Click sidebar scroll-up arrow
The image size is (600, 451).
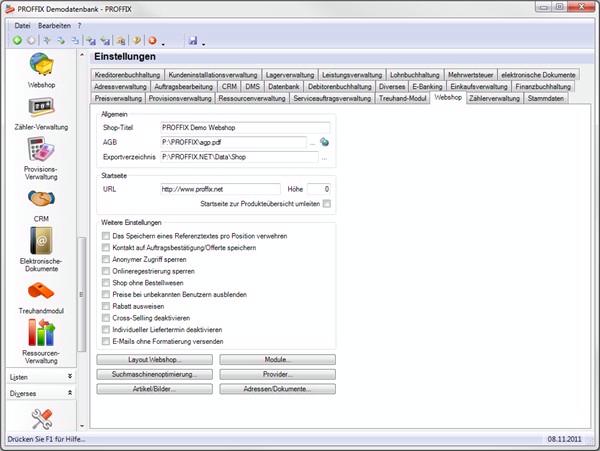pos(82,55)
